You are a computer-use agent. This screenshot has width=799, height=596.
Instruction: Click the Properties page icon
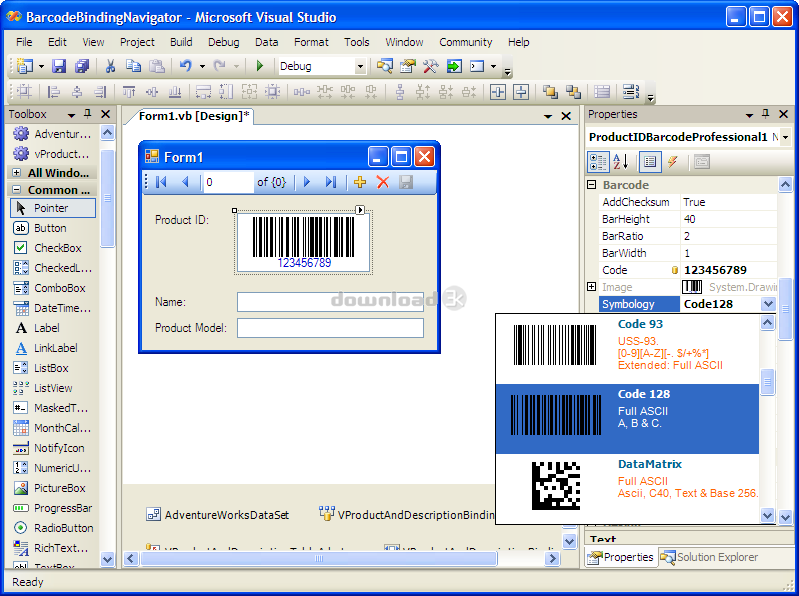click(650, 162)
